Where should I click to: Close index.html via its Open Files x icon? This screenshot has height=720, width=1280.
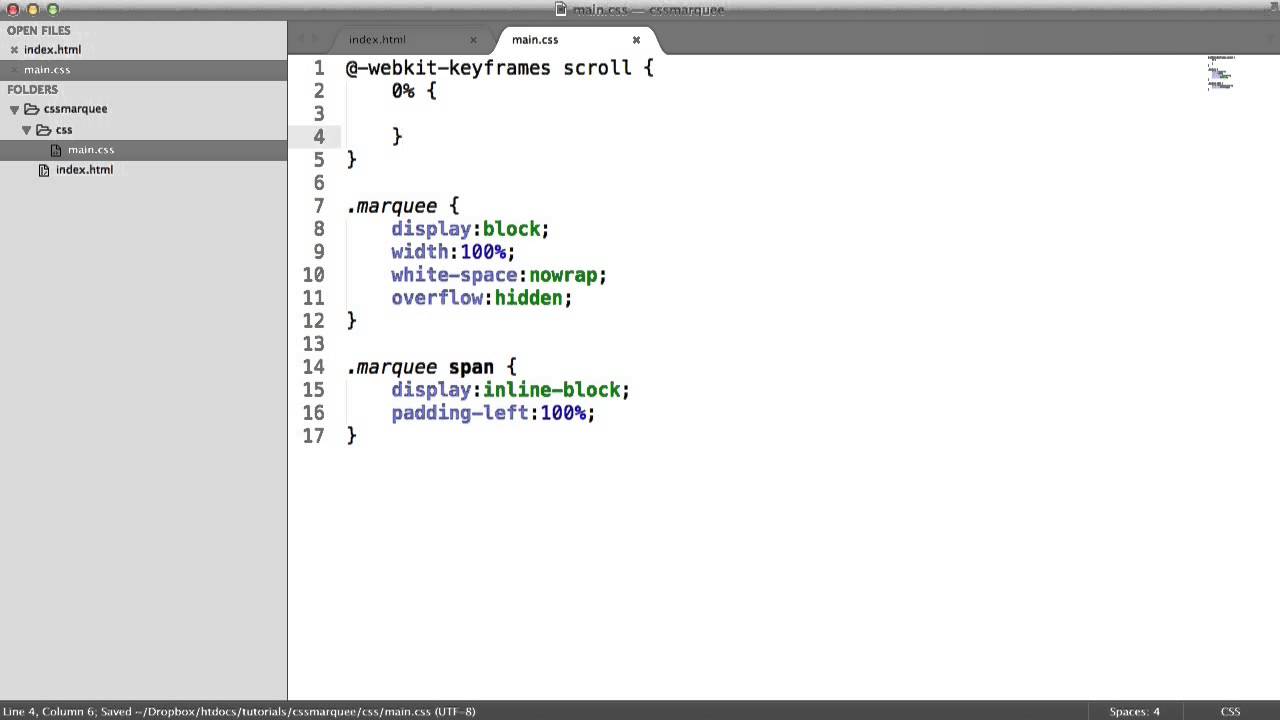pyautogui.click(x=14, y=50)
